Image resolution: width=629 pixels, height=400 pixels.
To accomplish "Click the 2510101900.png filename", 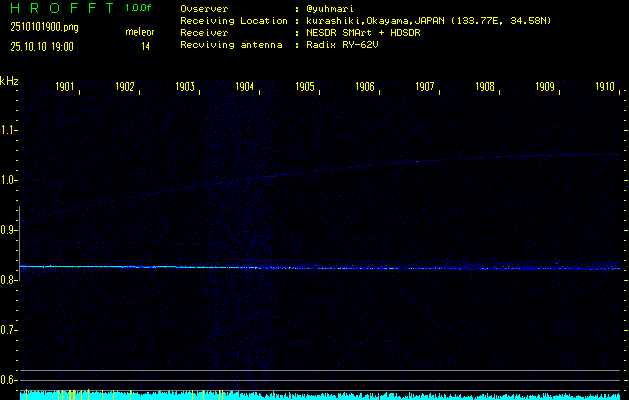I will pyautogui.click(x=40, y=27).
